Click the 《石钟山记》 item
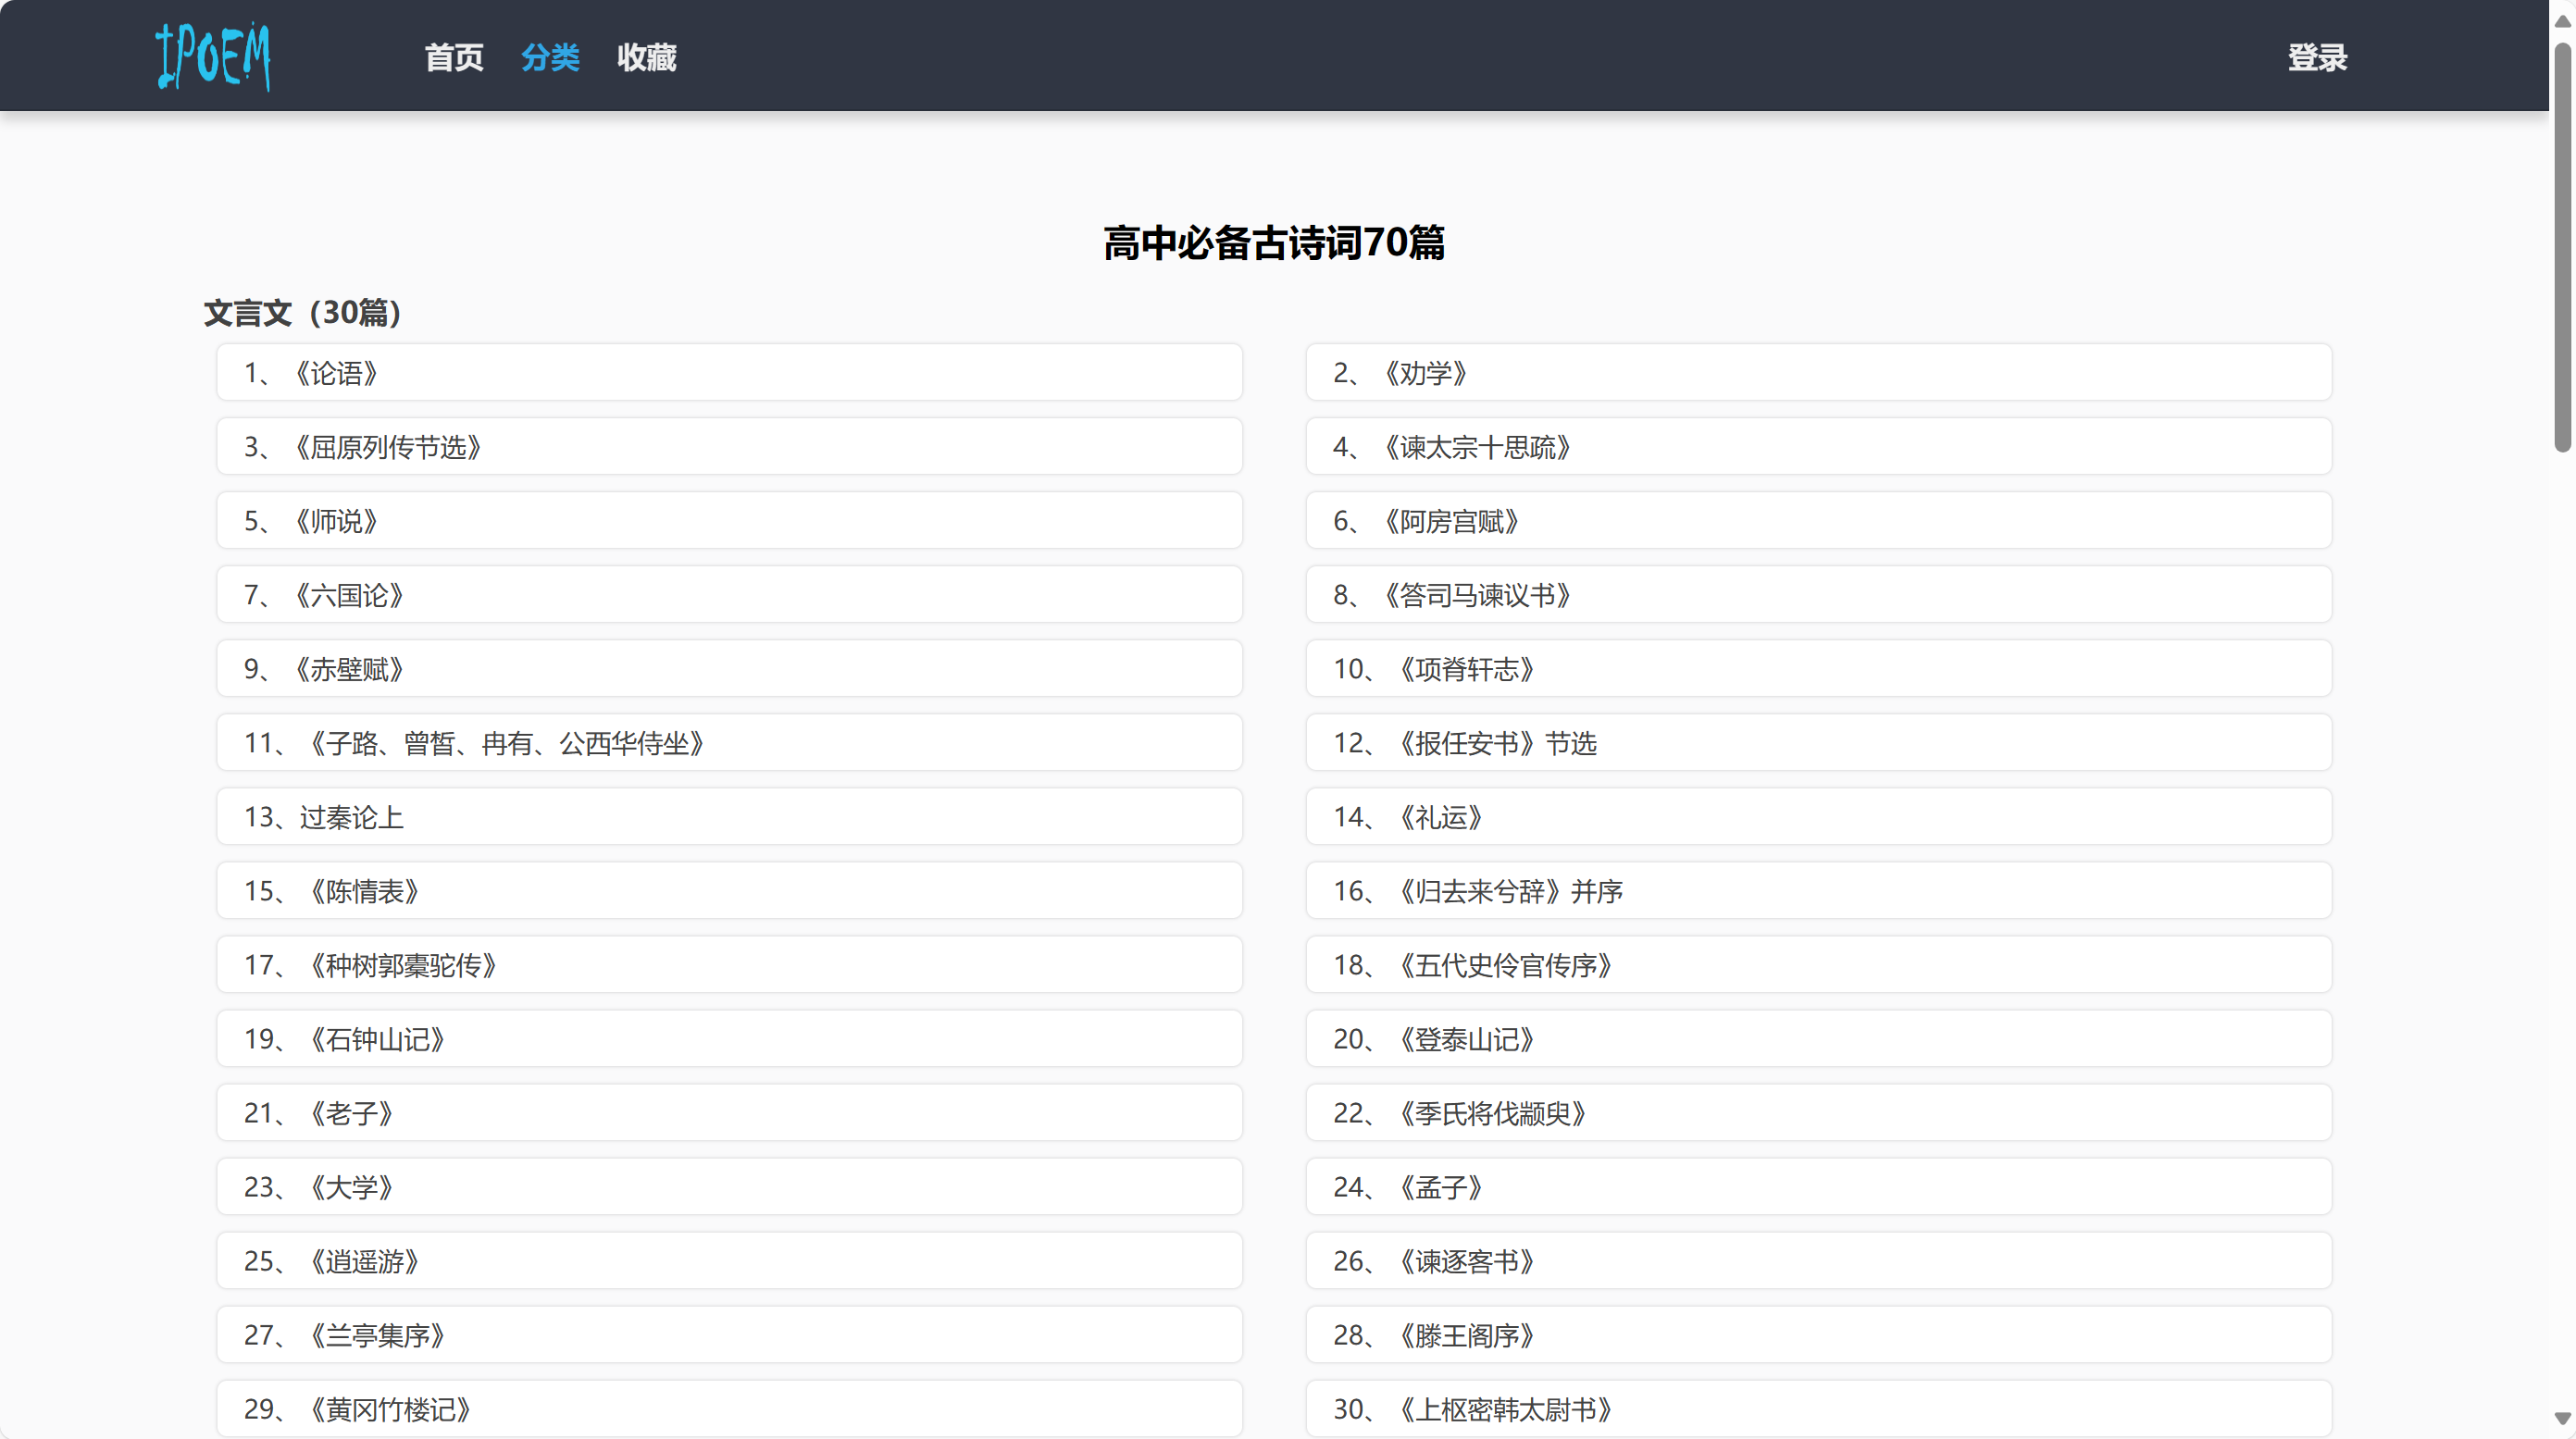The width and height of the screenshot is (2576, 1439). (x=728, y=1039)
